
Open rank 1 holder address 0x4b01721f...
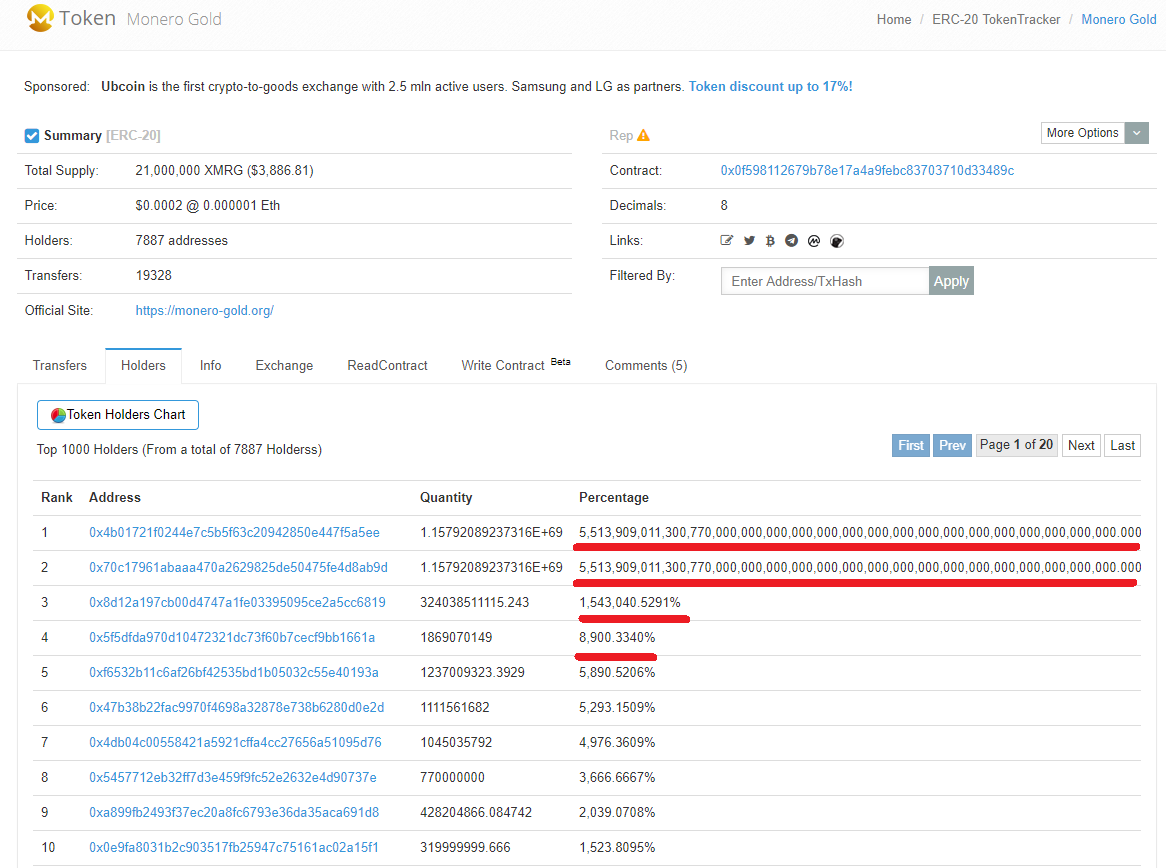click(234, 533)
